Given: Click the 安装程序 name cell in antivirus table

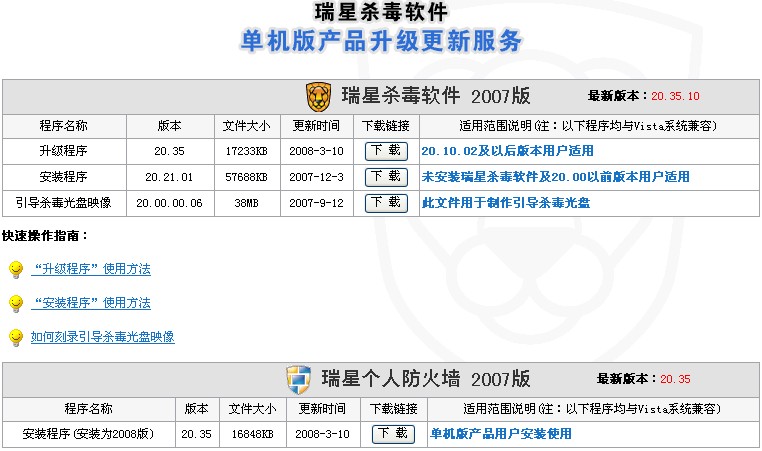Looking at the screenshot, I should pos(64,177).
